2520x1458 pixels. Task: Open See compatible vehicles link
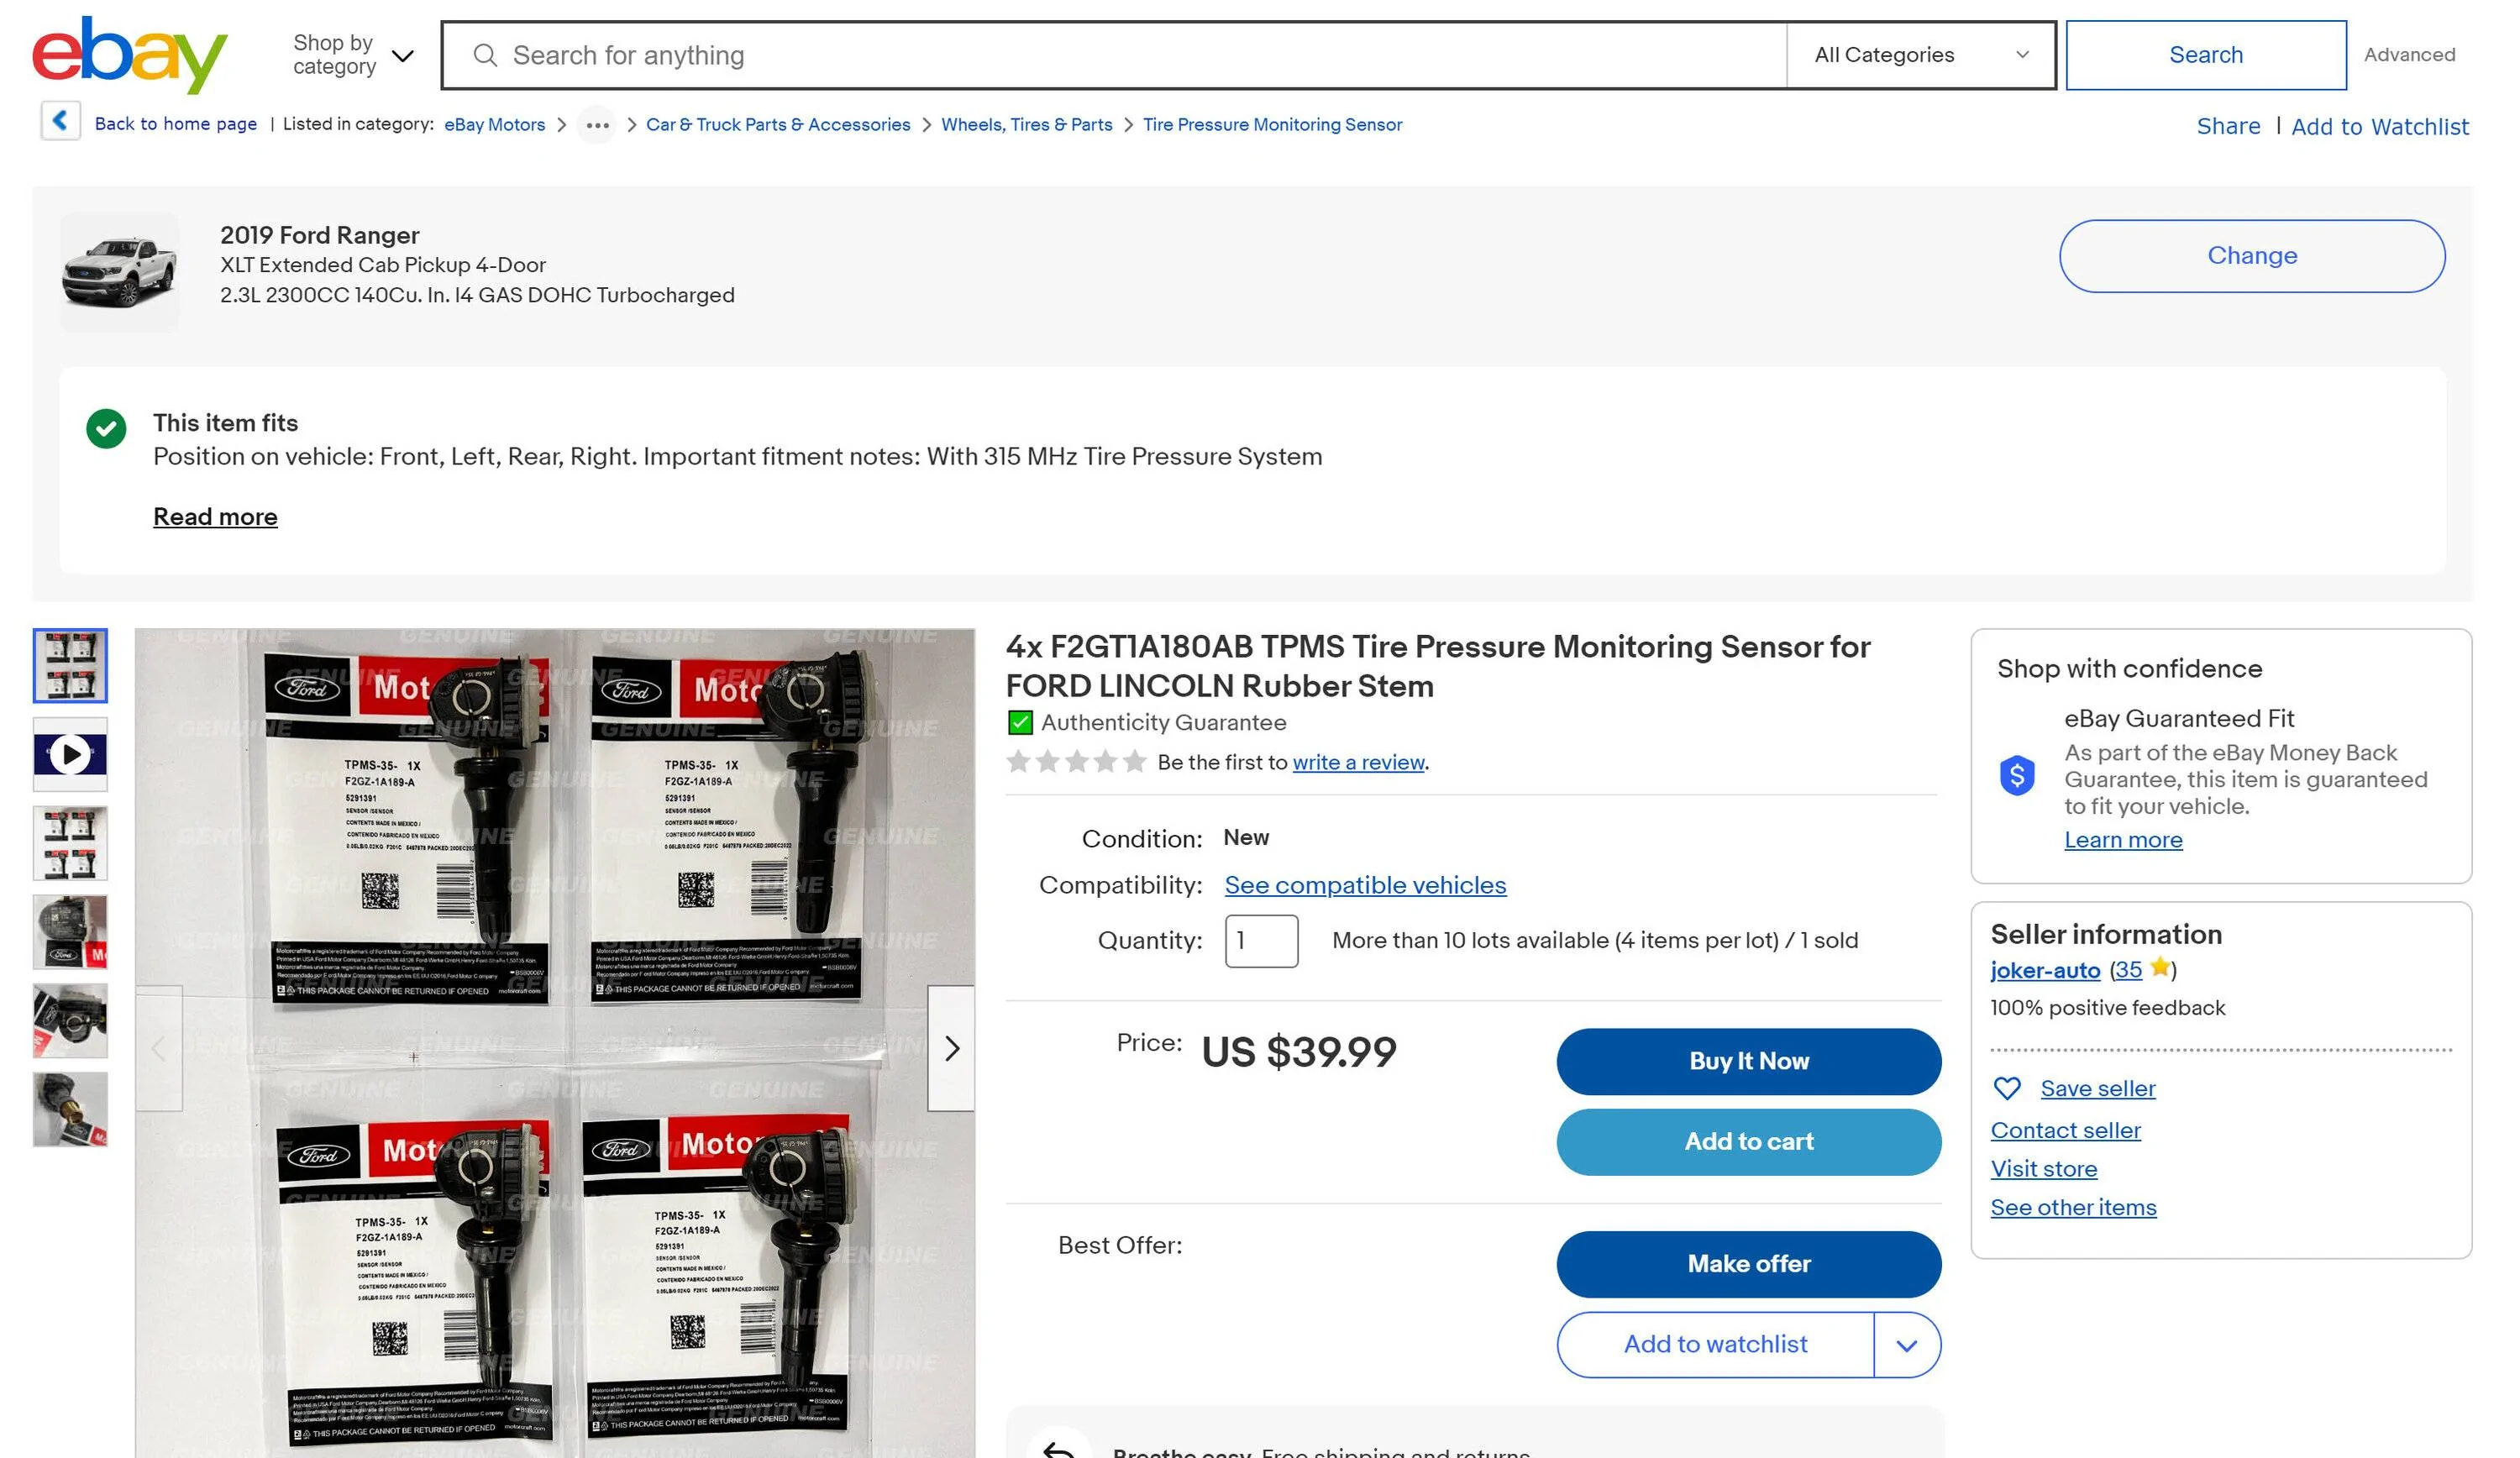tap(1365, 885)
